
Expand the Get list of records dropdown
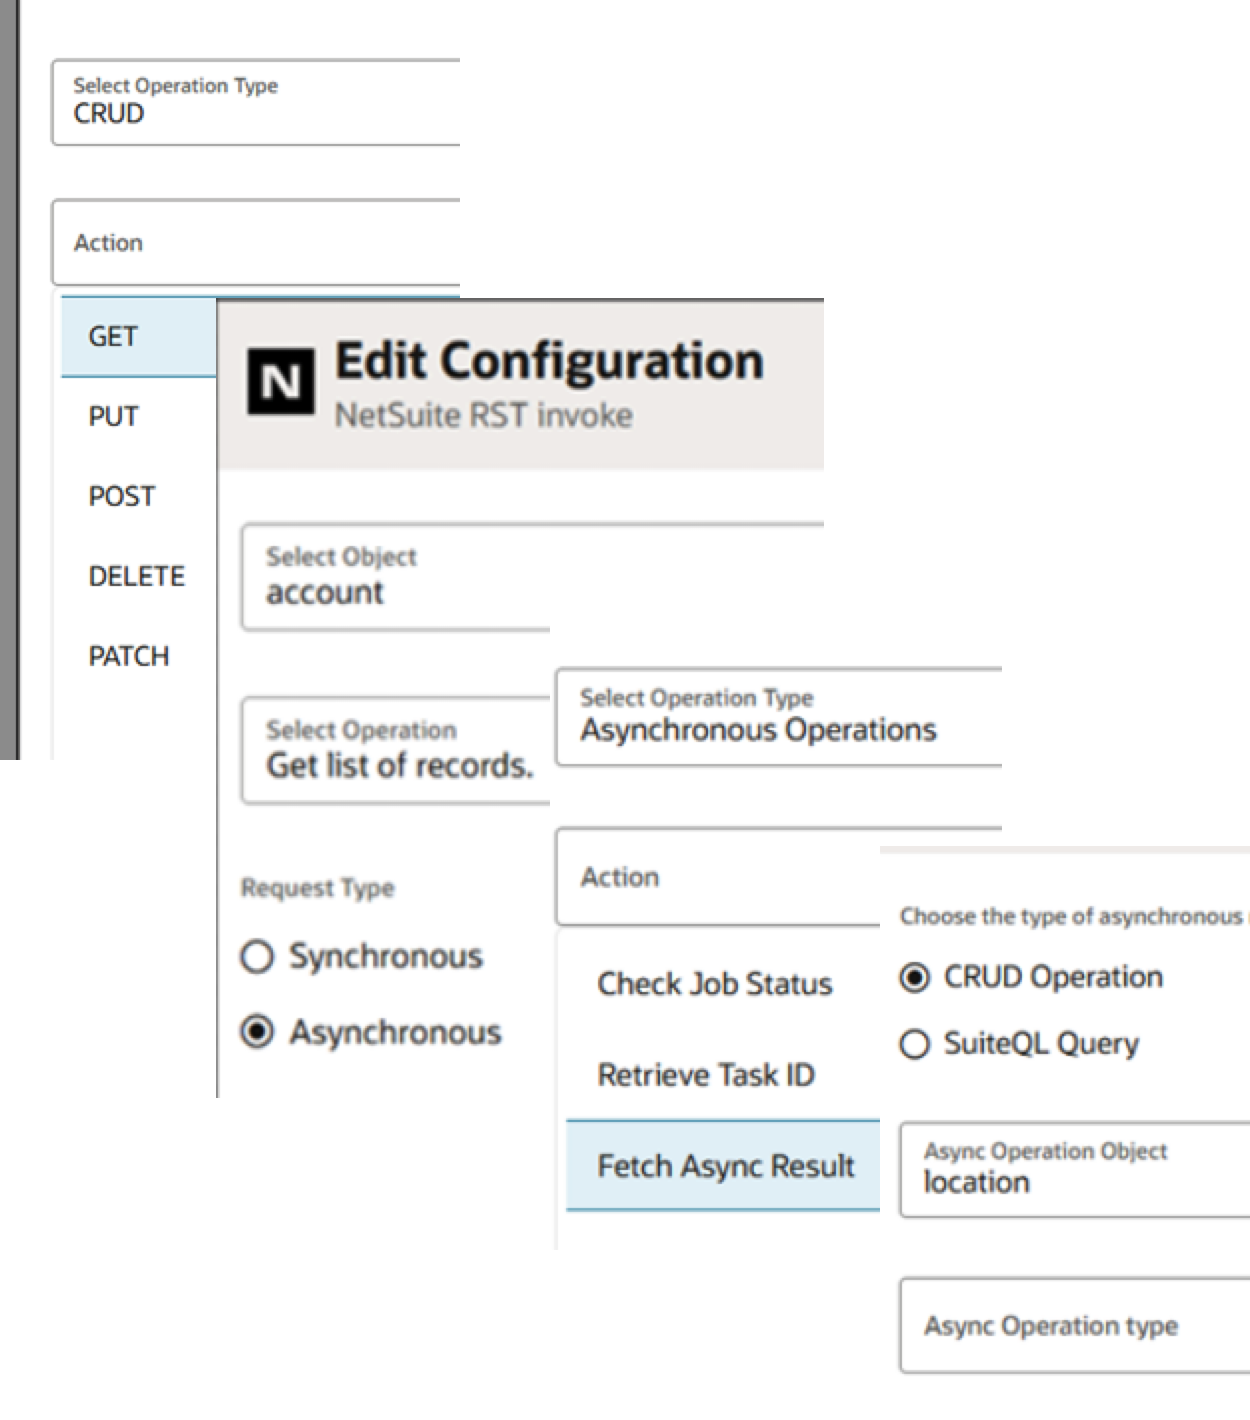[396, 750]
